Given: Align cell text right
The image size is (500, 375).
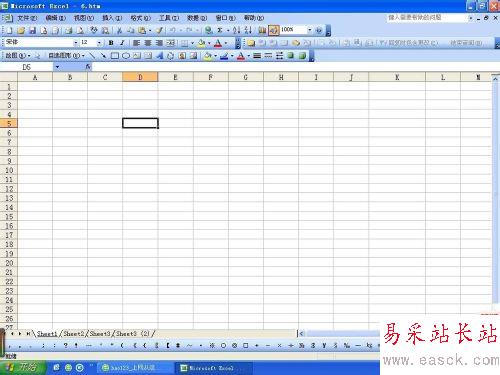Looking at the screenshot, I should (x=159, y=43).
